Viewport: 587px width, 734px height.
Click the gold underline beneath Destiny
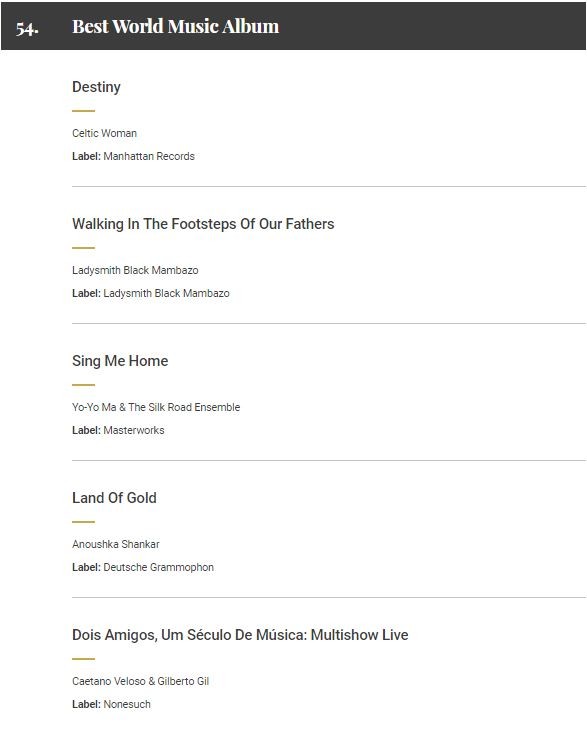click(x=83, y=111)
